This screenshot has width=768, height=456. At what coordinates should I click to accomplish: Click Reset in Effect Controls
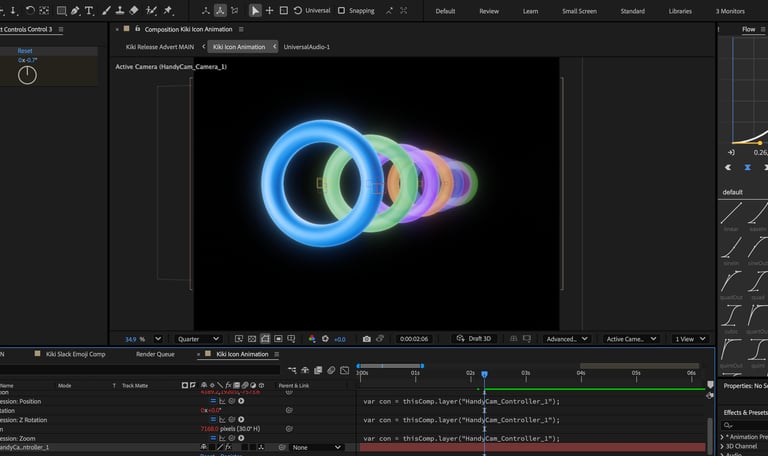point(25,50)
